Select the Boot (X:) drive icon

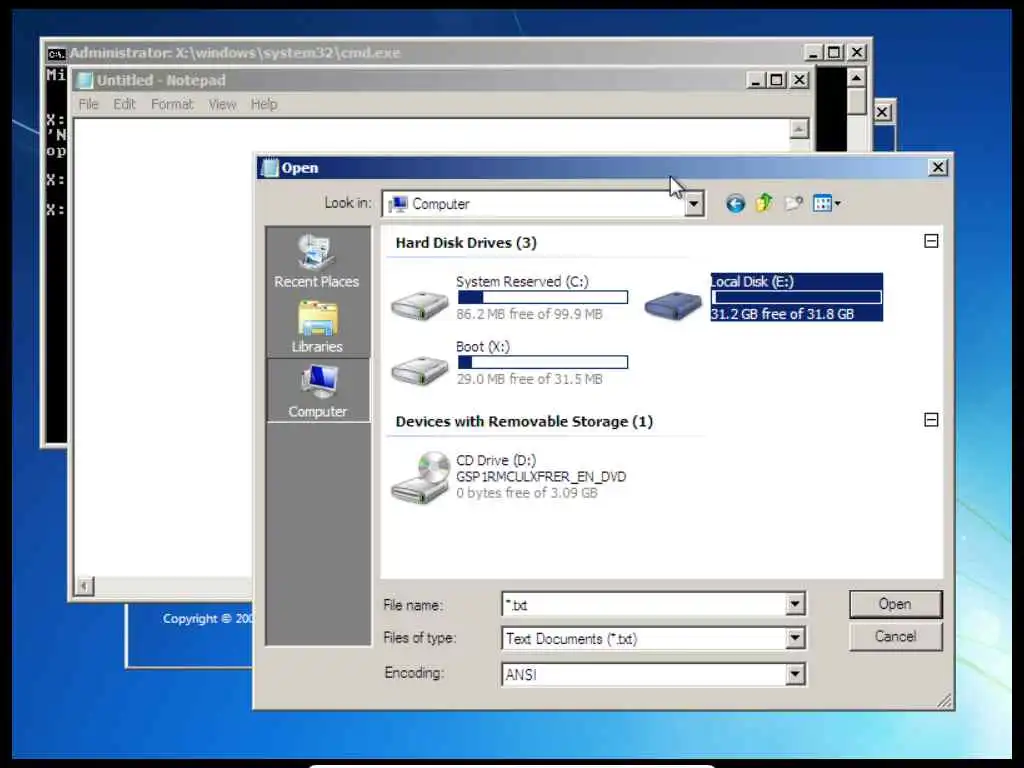tap(420, 370)
